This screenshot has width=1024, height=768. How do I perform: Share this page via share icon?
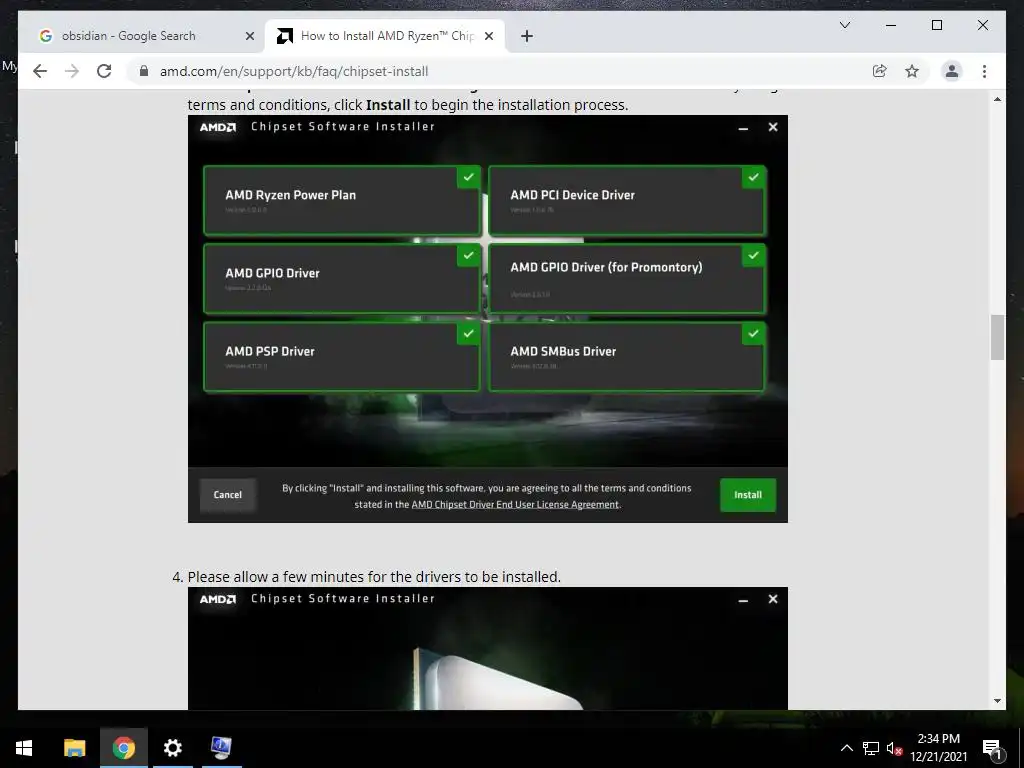pos(880,71)
